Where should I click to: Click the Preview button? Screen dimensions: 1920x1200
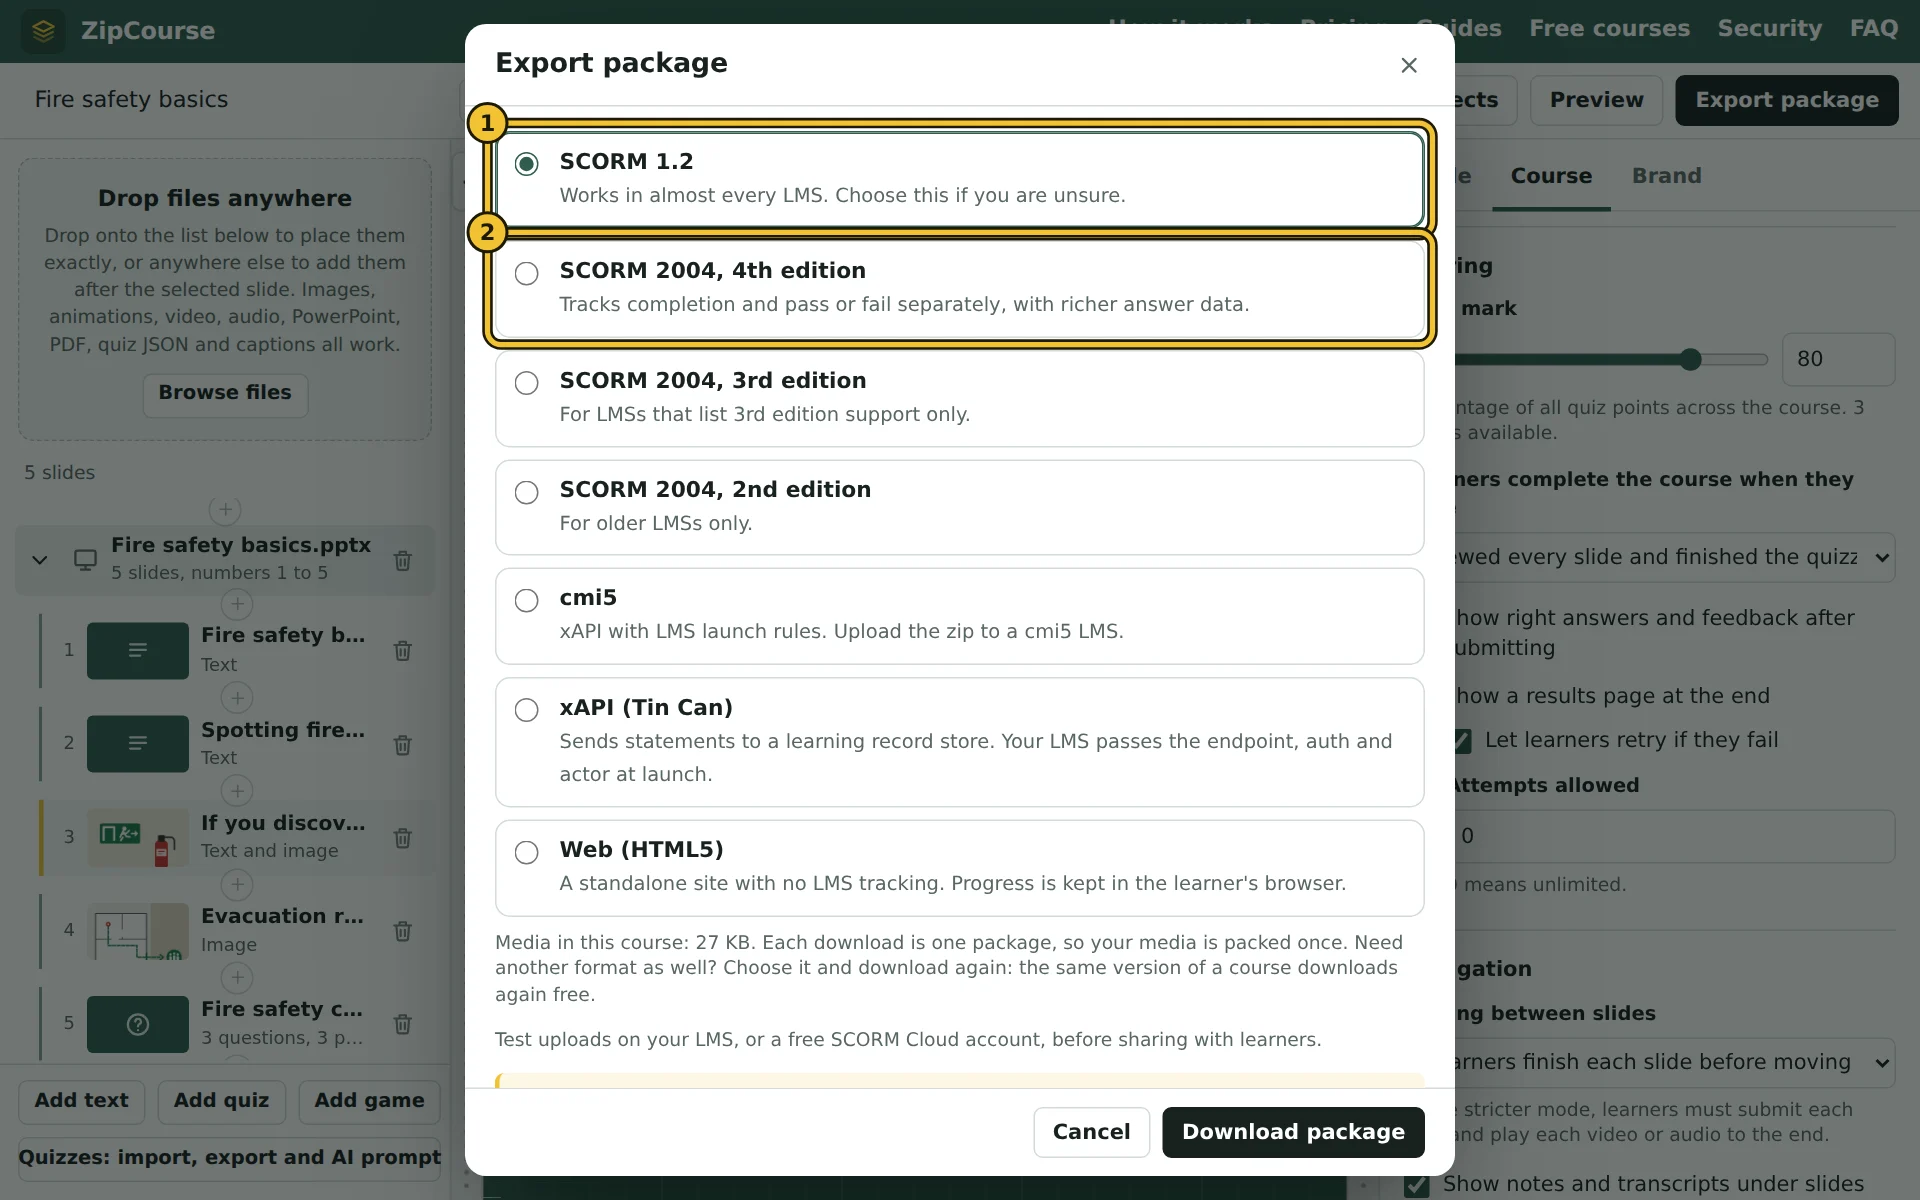(x=1596, y=100)
